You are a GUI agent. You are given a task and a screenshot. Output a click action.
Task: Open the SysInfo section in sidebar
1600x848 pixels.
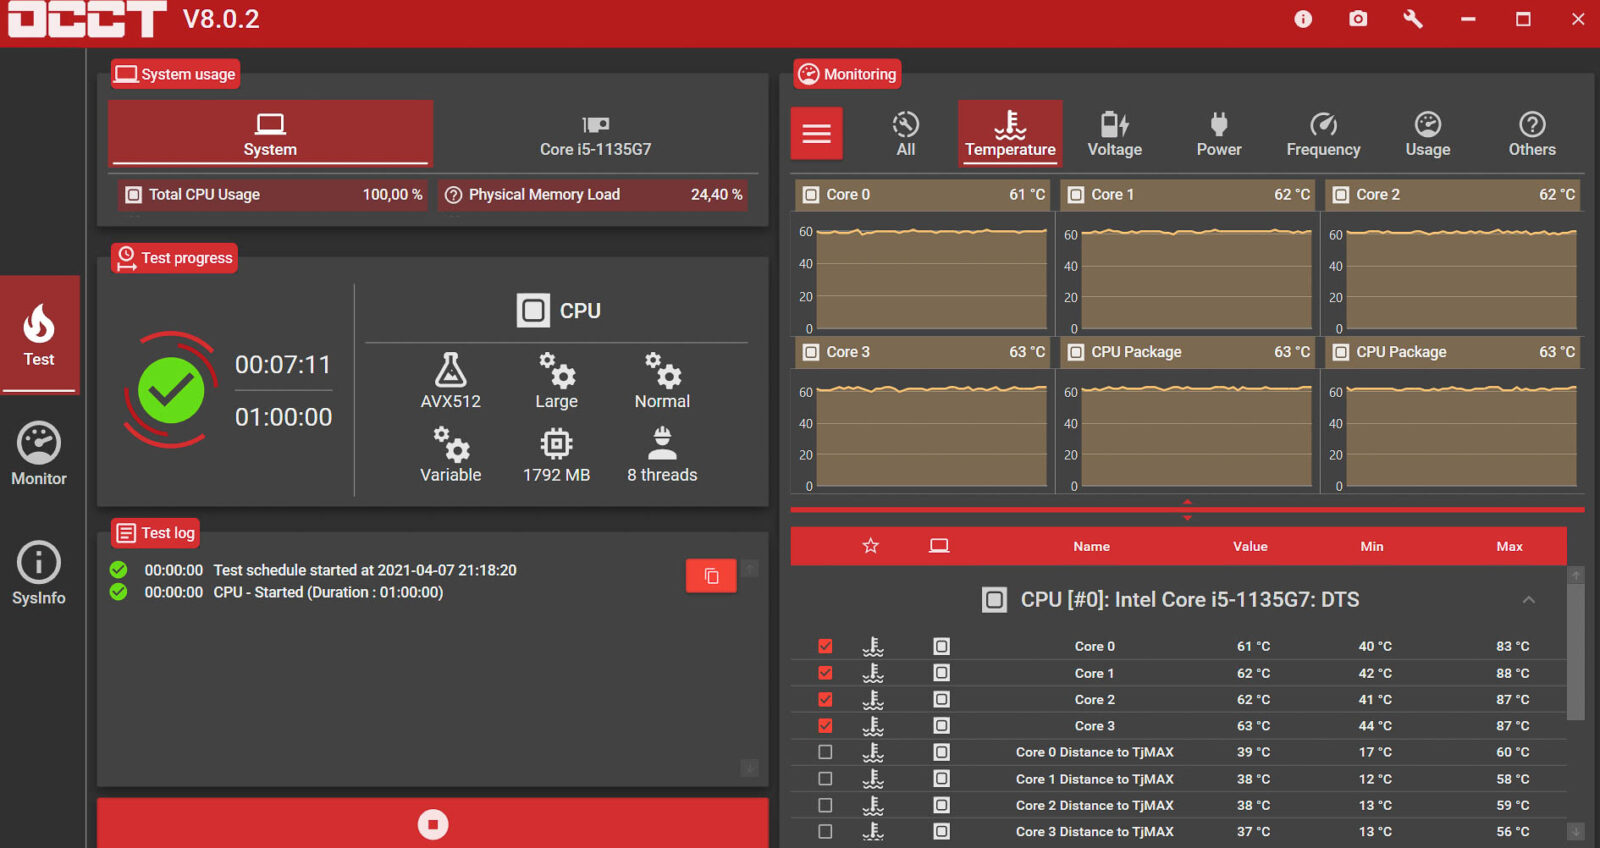click(39, 574)
